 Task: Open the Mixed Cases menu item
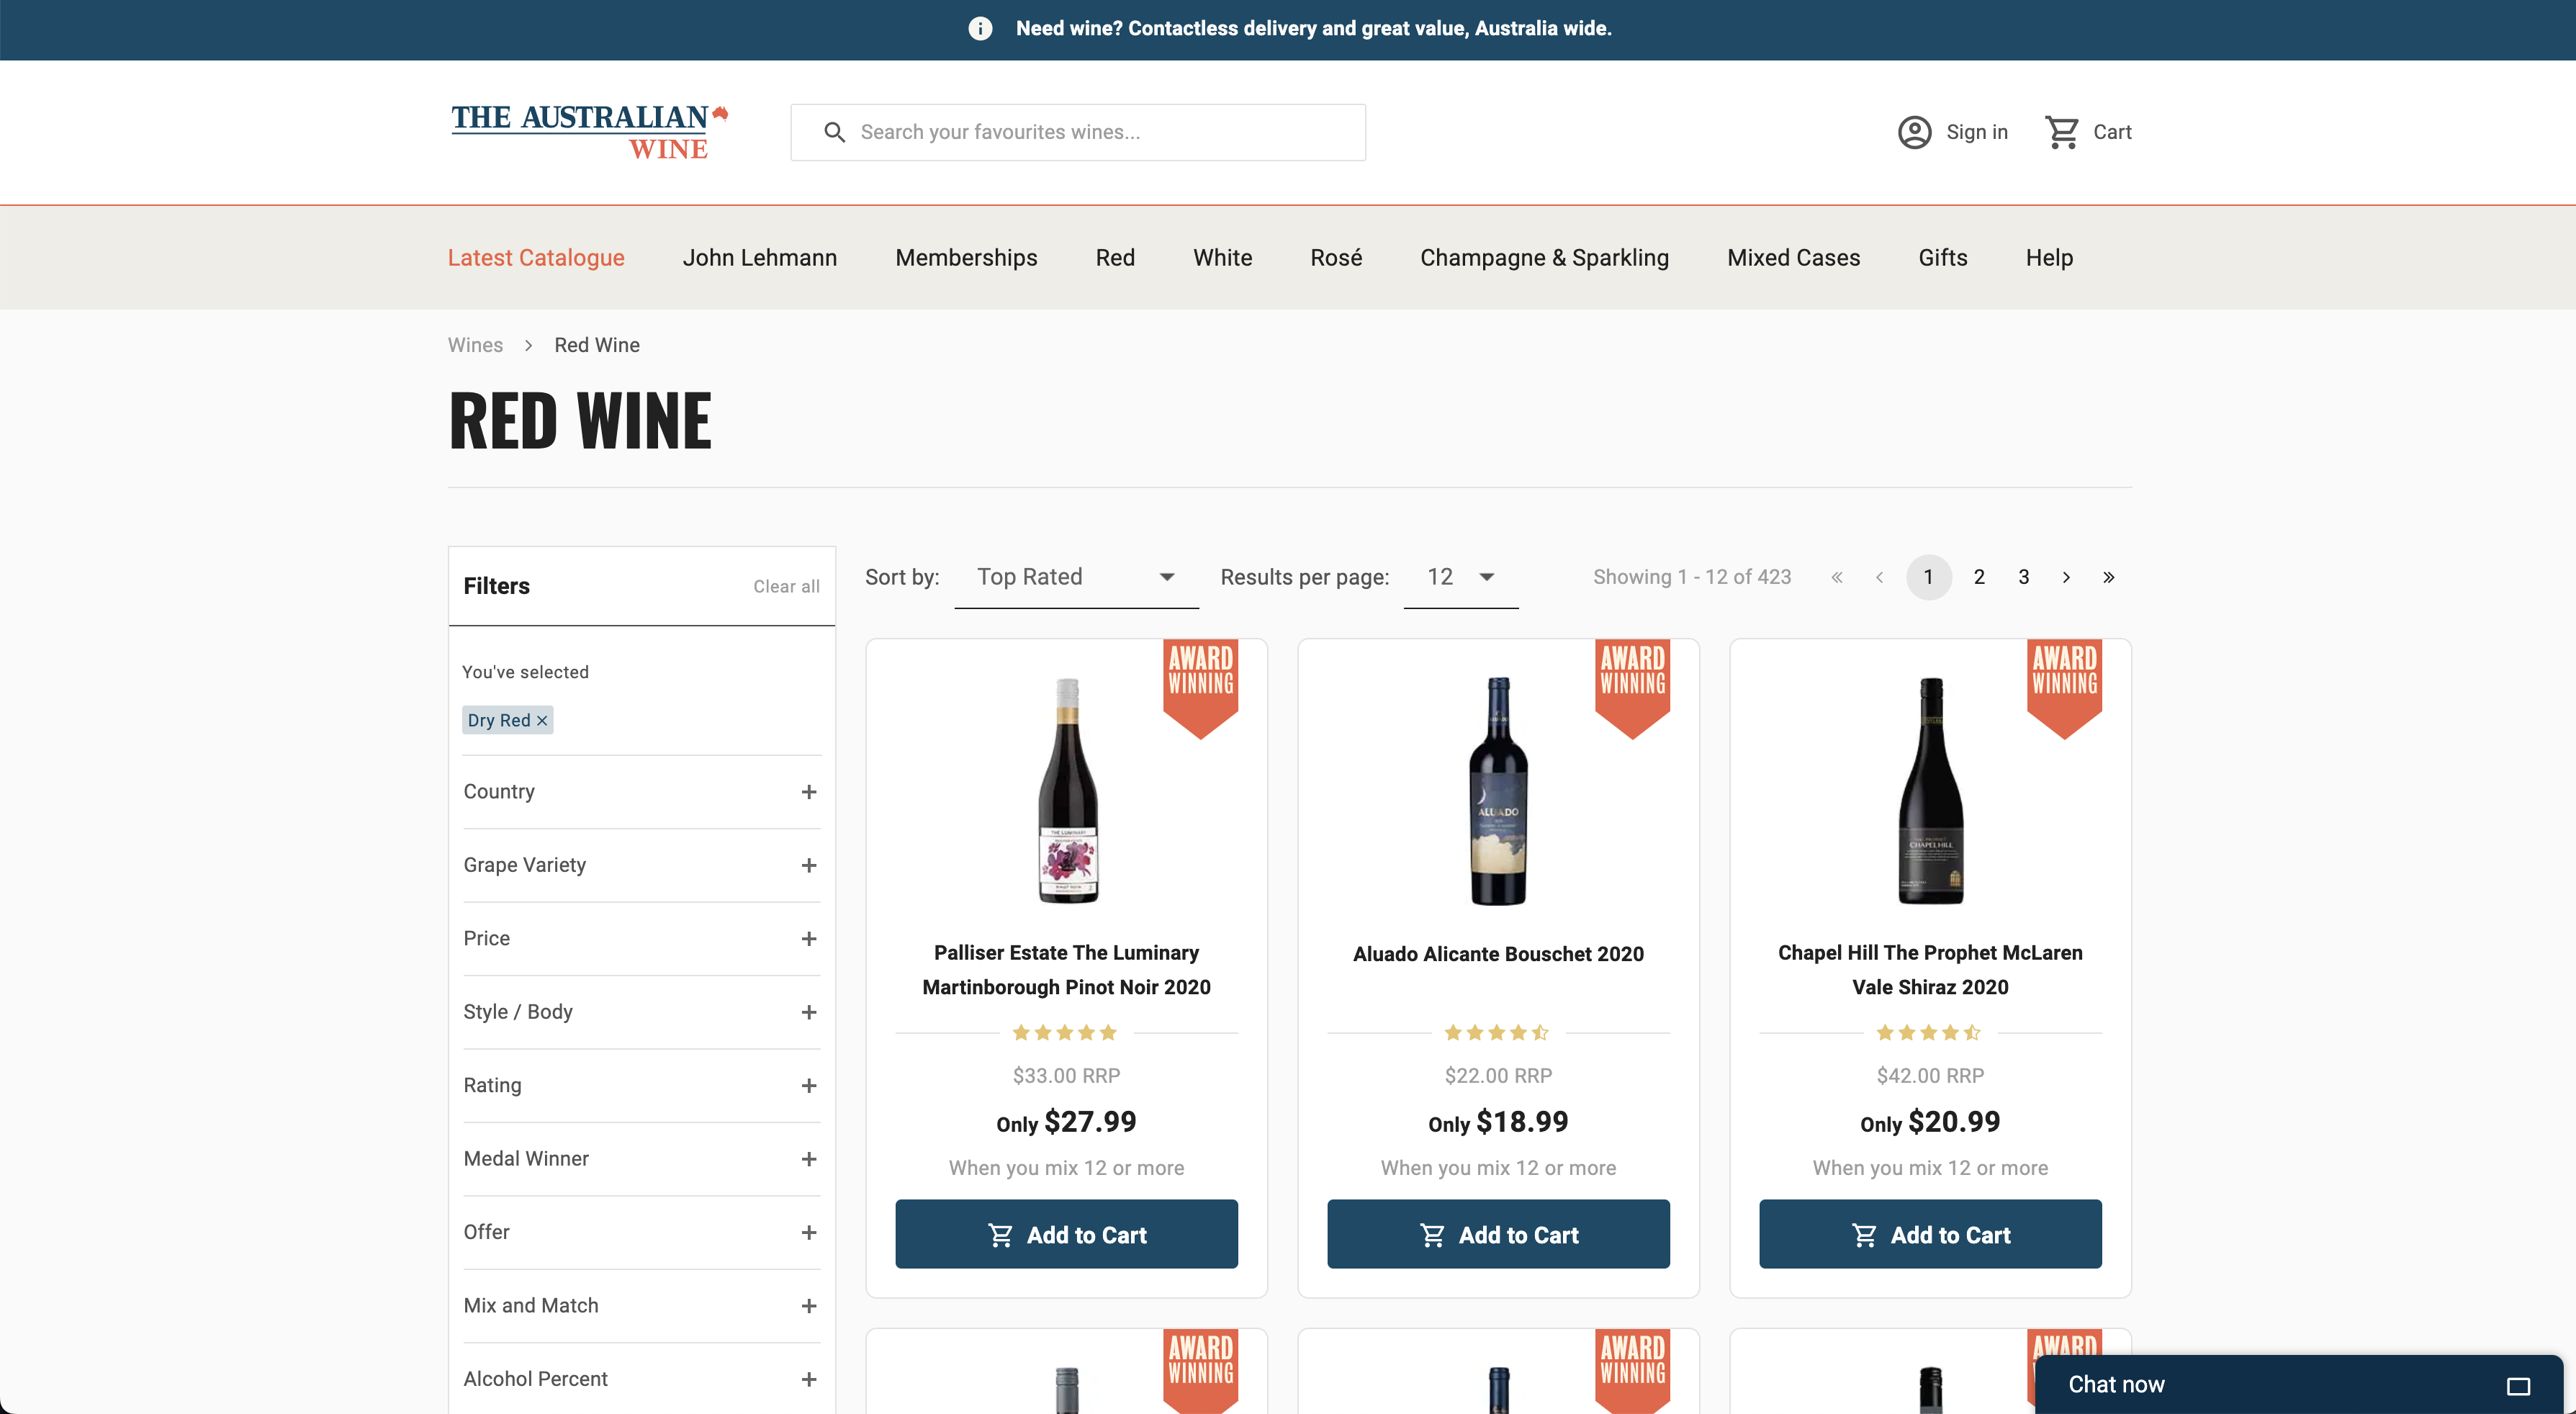tap(1793, 258)
